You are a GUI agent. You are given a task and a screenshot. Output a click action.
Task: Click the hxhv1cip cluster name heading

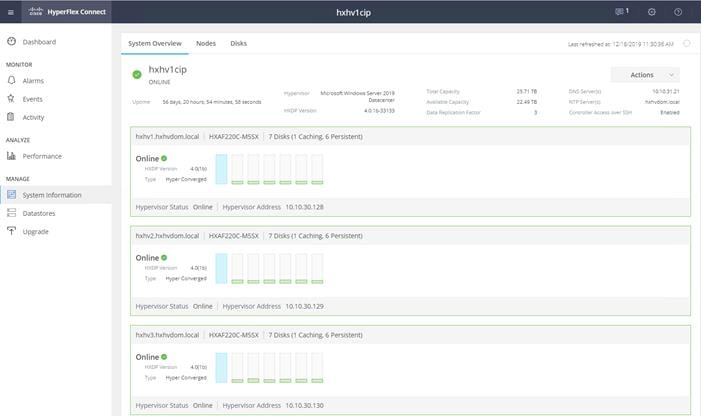[168, 70]
